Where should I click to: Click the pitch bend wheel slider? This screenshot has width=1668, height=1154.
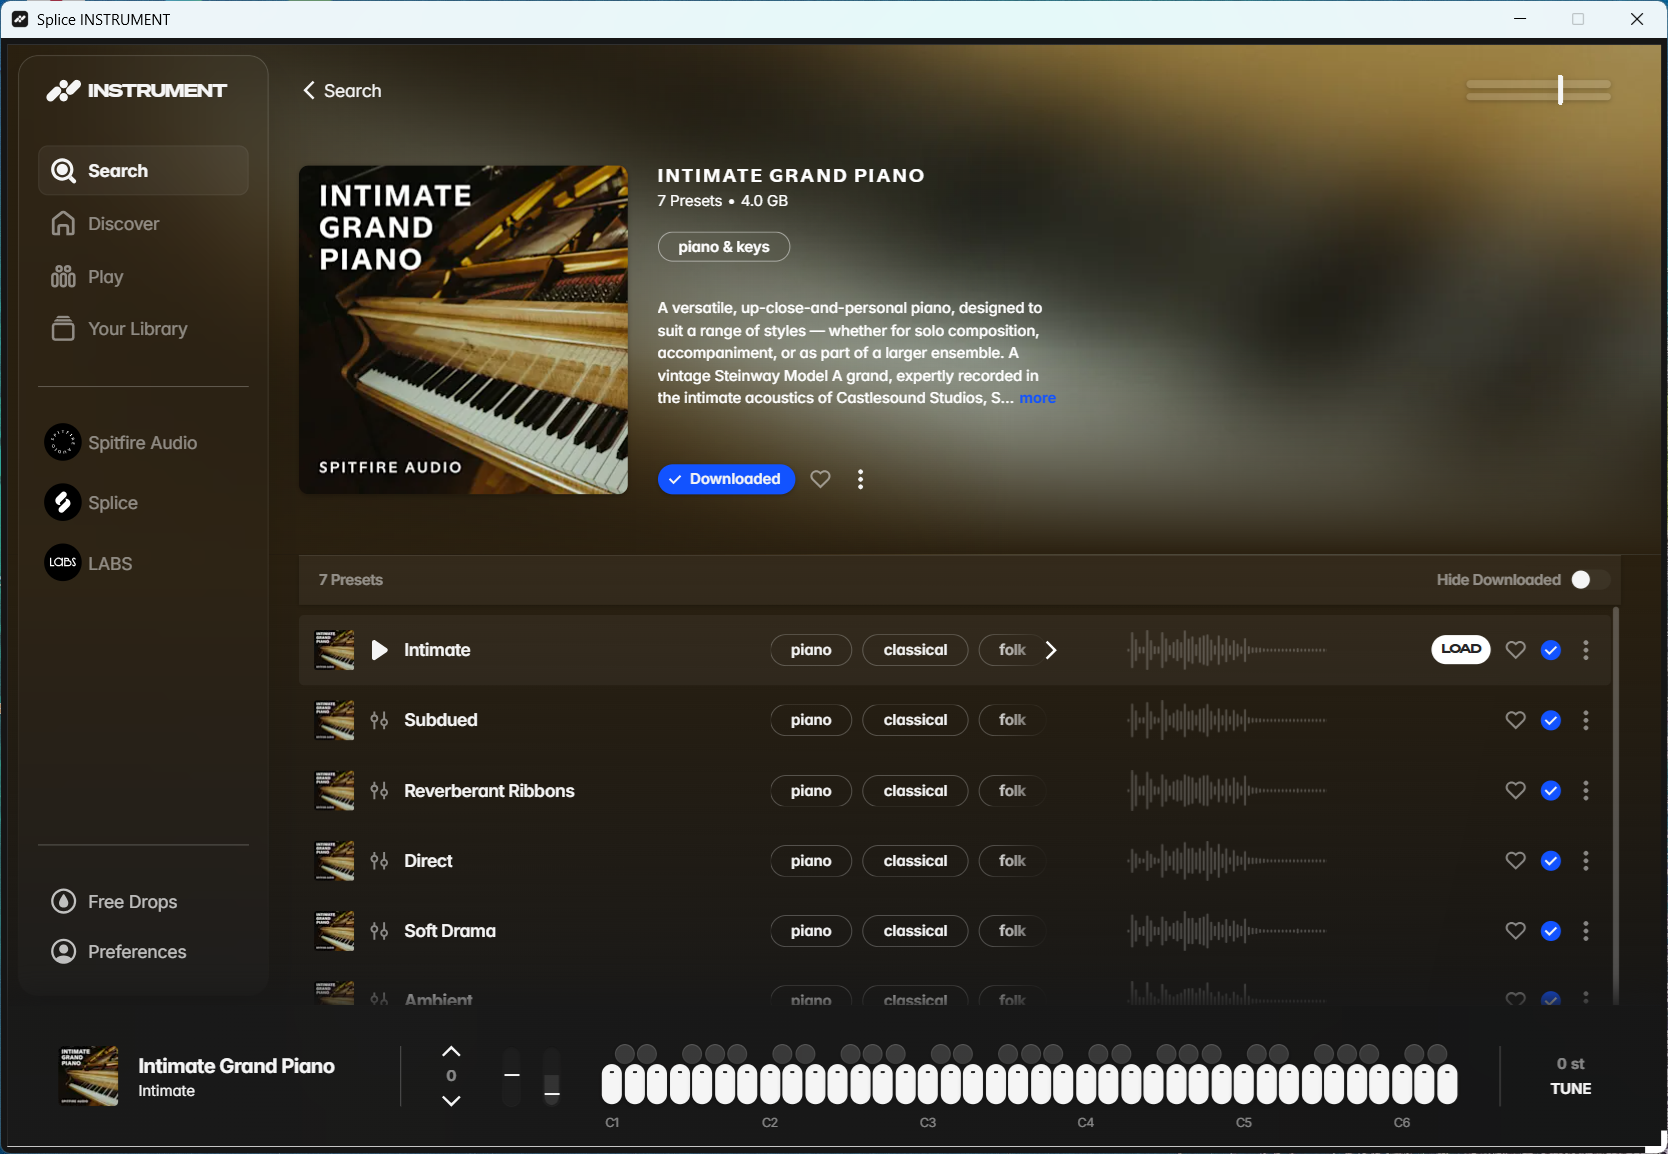(512, 1077)
